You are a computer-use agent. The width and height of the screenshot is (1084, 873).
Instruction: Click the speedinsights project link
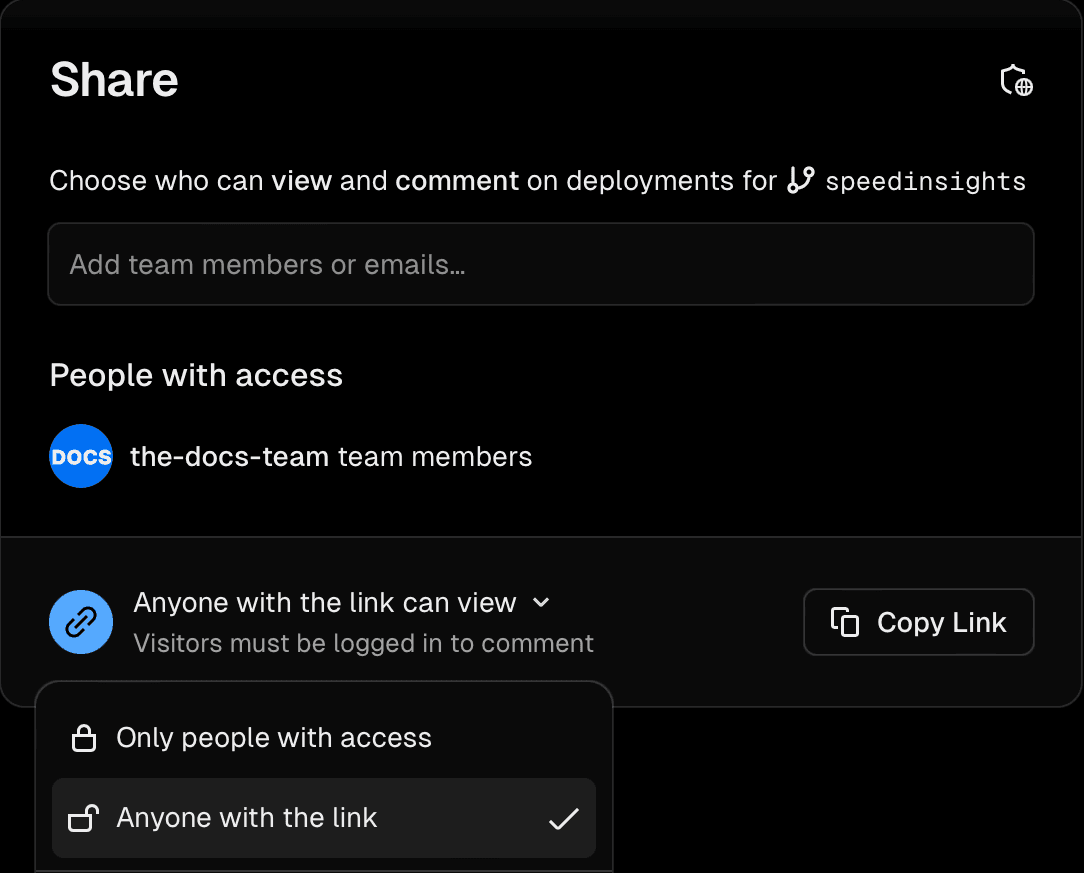[925, 181]
